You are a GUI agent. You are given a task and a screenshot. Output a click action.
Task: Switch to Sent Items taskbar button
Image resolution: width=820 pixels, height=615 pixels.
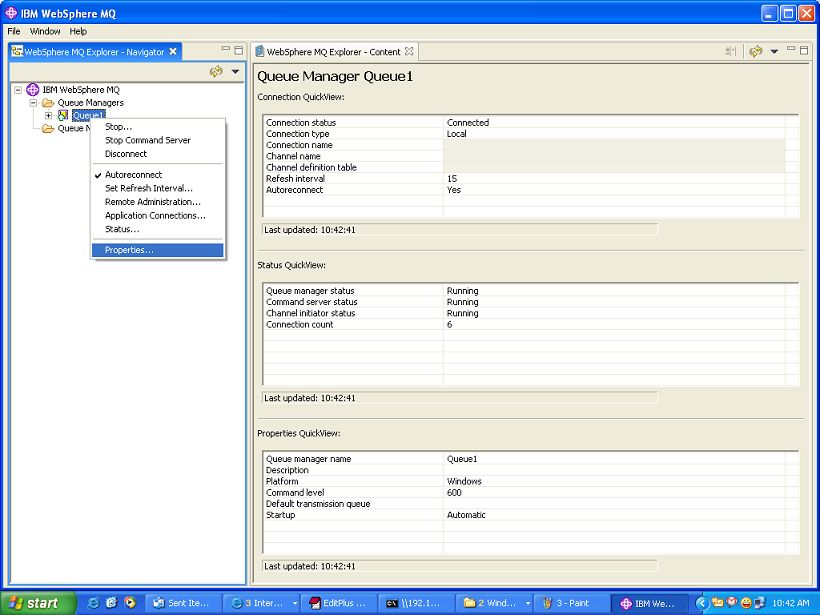pos(183,603)
